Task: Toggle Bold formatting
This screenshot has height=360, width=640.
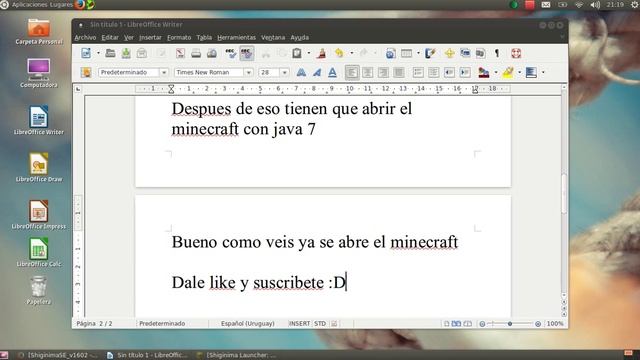Action: pos(301,72)
